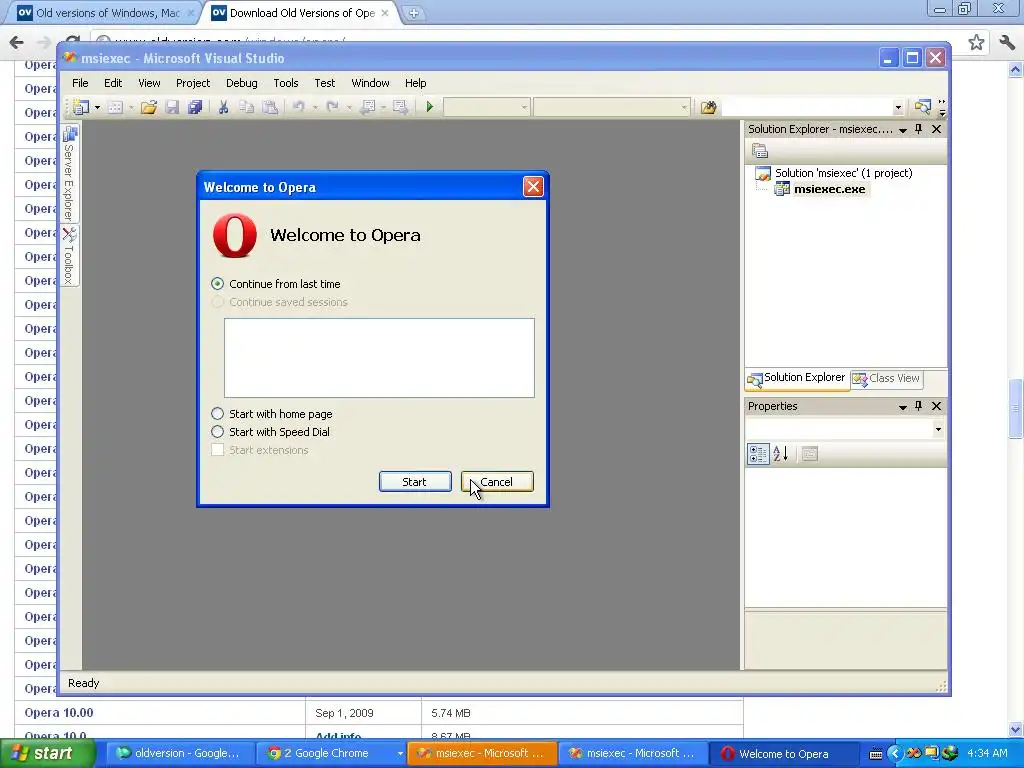Screen dimensions: 1024x768
Task: Select Solution 'msiexec' node in tree
Action: coord(834,173)
